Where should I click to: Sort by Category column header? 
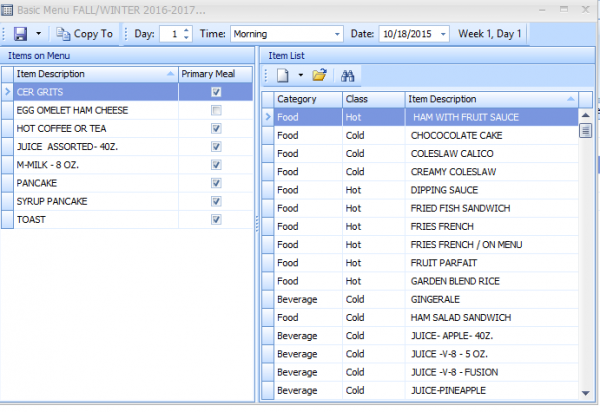tap(306, 99)
